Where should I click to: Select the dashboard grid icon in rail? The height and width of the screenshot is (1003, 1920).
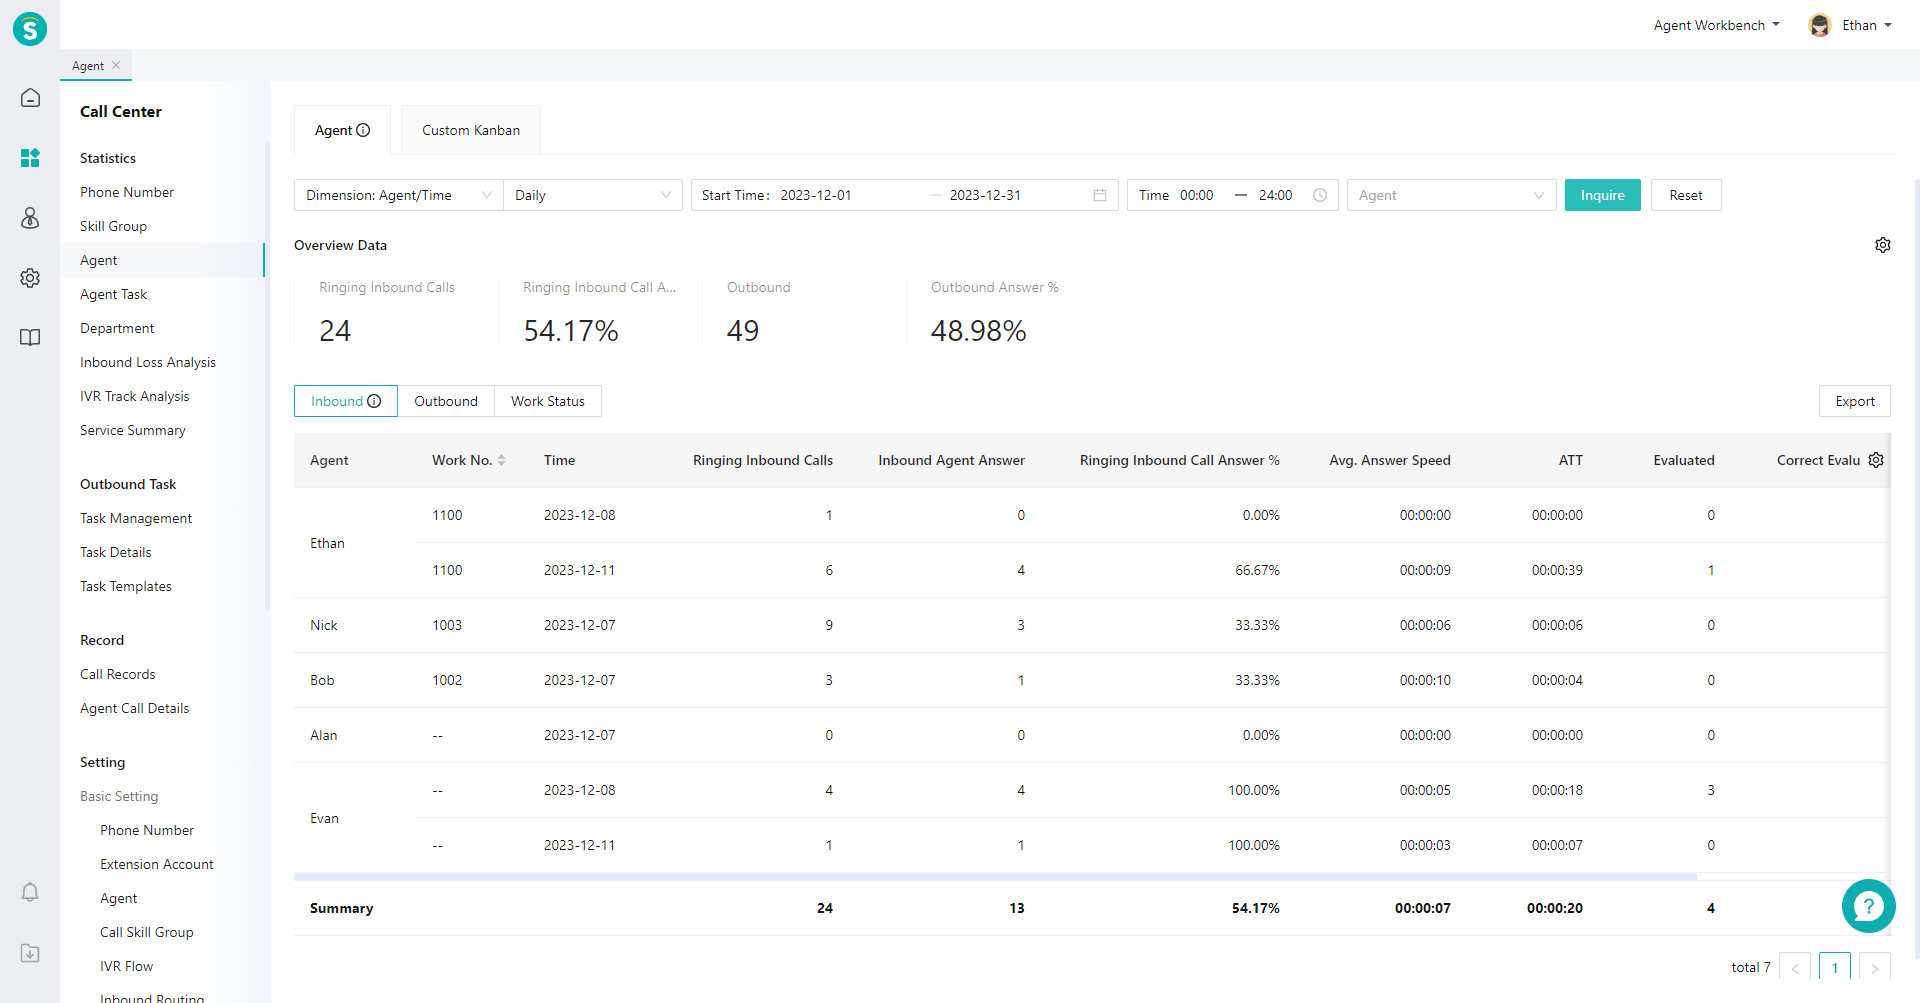tap(30, 158)
